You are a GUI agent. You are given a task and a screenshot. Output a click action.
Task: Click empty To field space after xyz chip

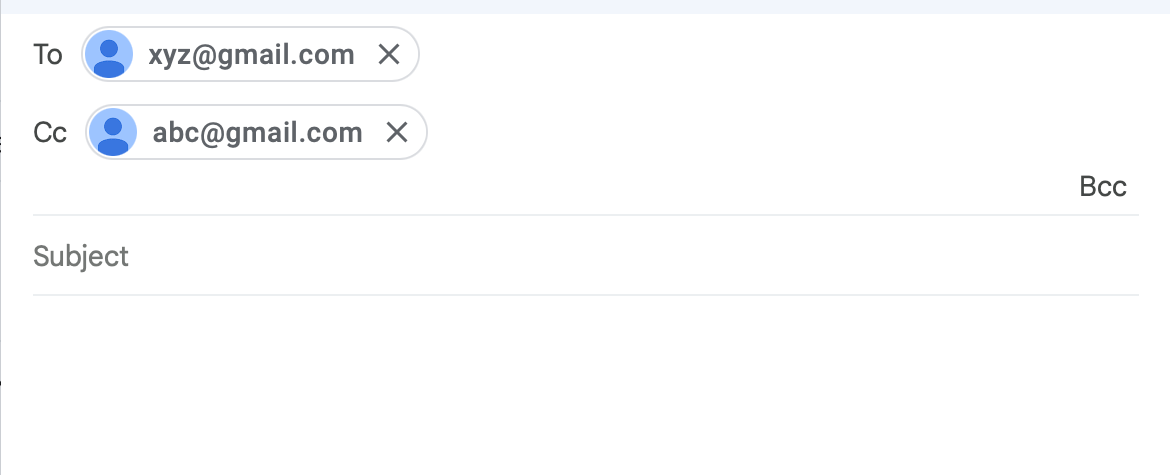[x=700, y=54]
